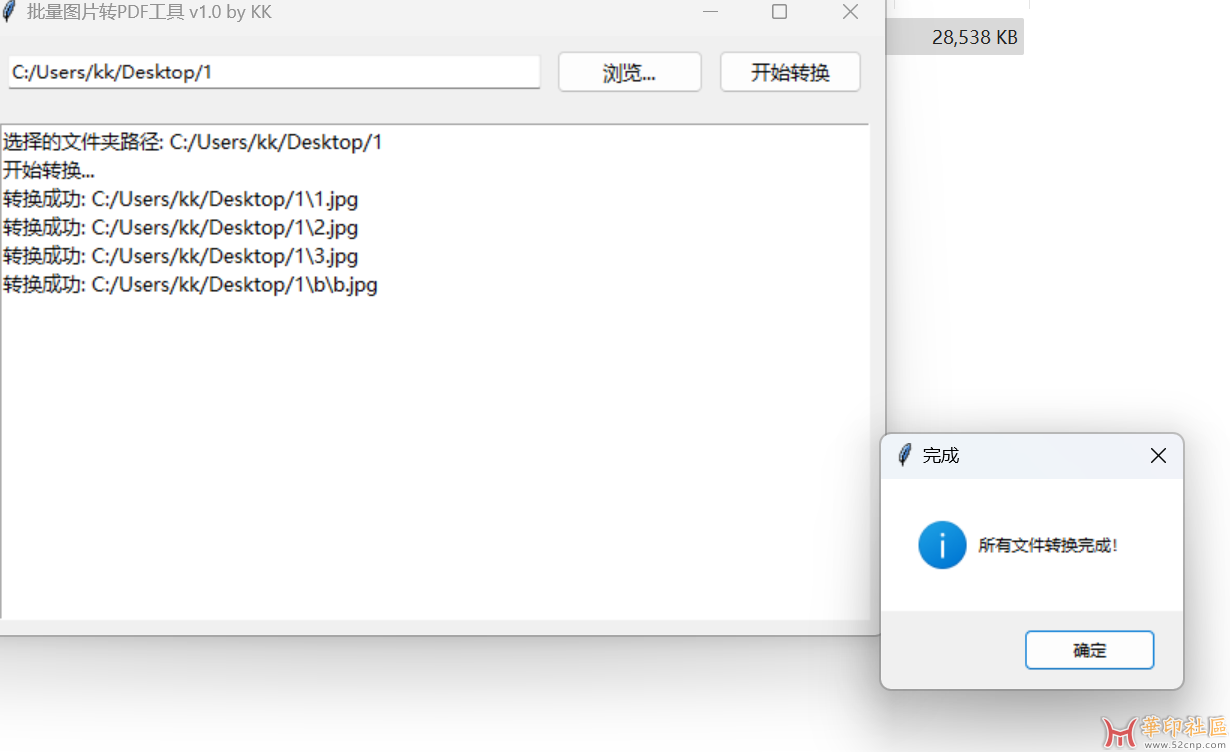Click the 选择的文件夹路径 log line

[192, 142]
